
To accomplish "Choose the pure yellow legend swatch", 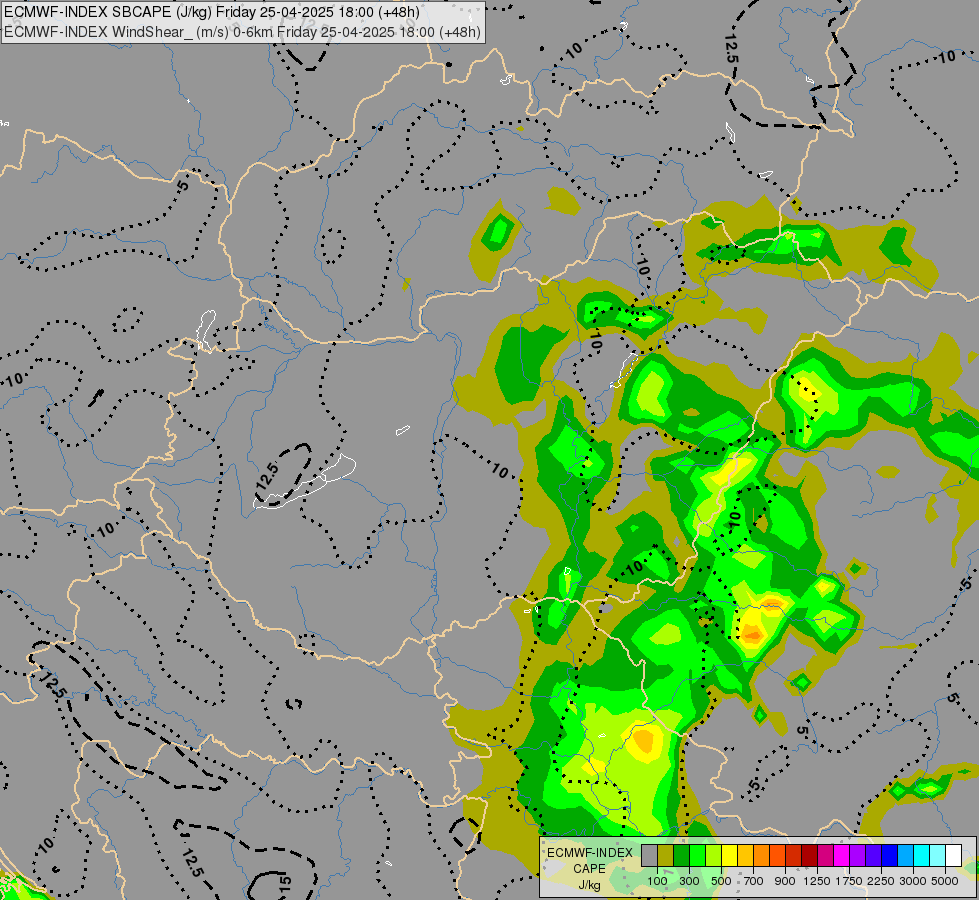I will 729,856.
